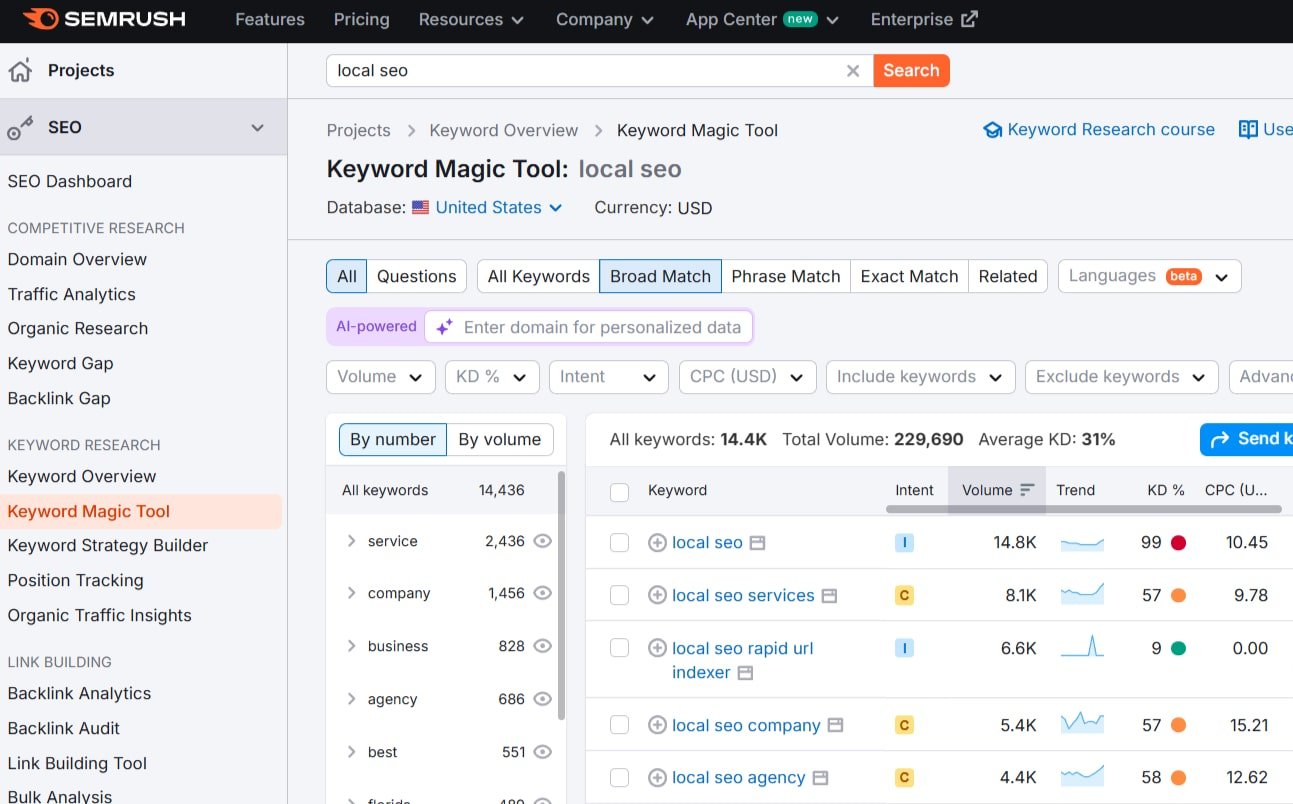The width and height of the screenshot is (1293, 804).
Task: Click the red KD dot for 'local seo'
Action: pos(1178,543)
